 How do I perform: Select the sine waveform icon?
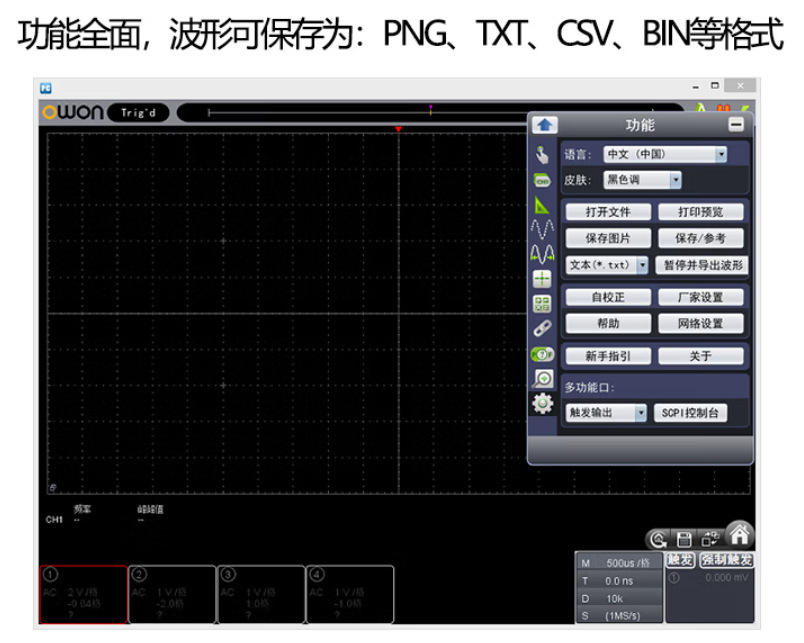click(542, 229)
